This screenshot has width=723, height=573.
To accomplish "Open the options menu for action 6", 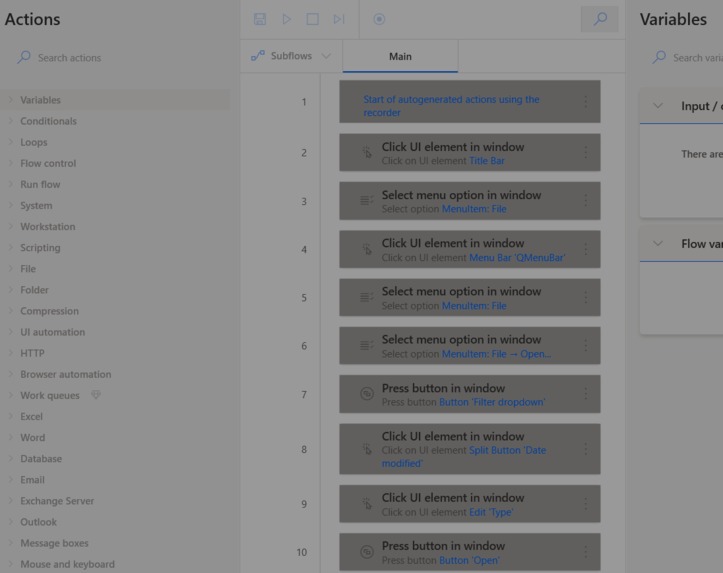I will [586, 346].
